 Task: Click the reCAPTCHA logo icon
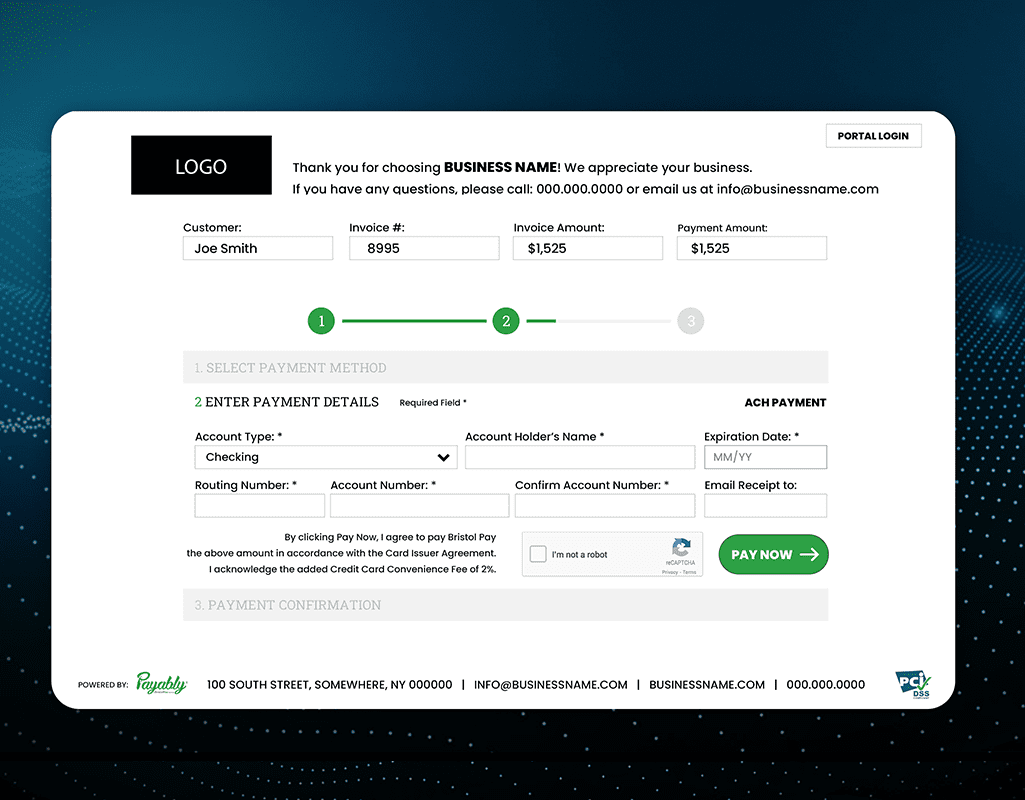[681, 549]
